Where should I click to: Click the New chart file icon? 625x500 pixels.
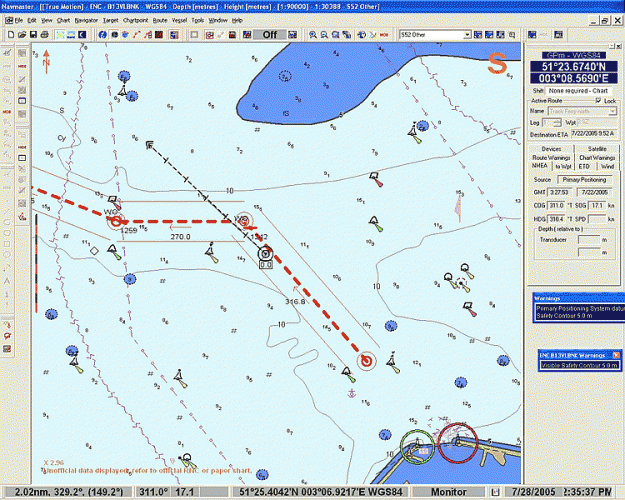(x=8, y=34)
